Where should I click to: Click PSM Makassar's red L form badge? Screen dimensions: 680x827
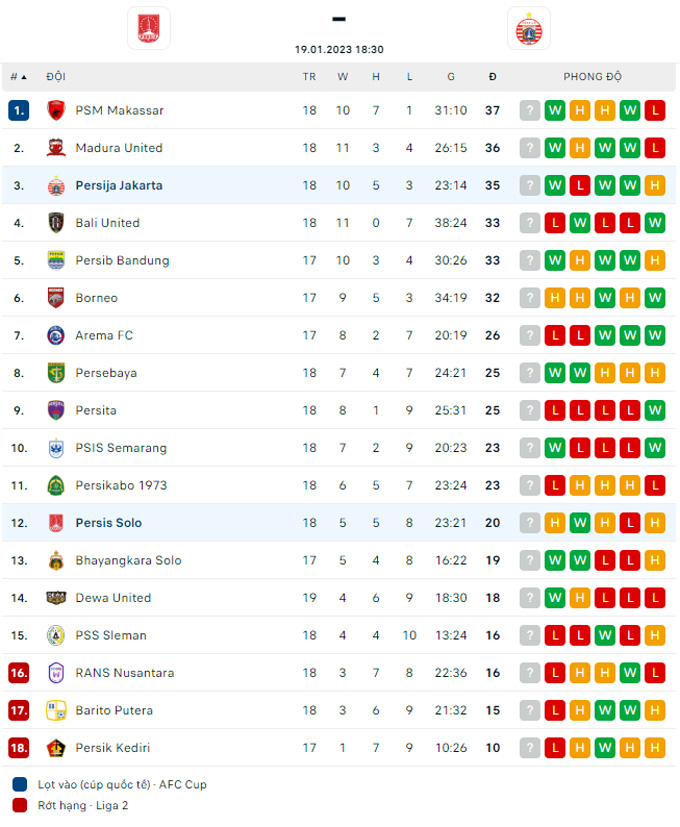click(655, 111)
